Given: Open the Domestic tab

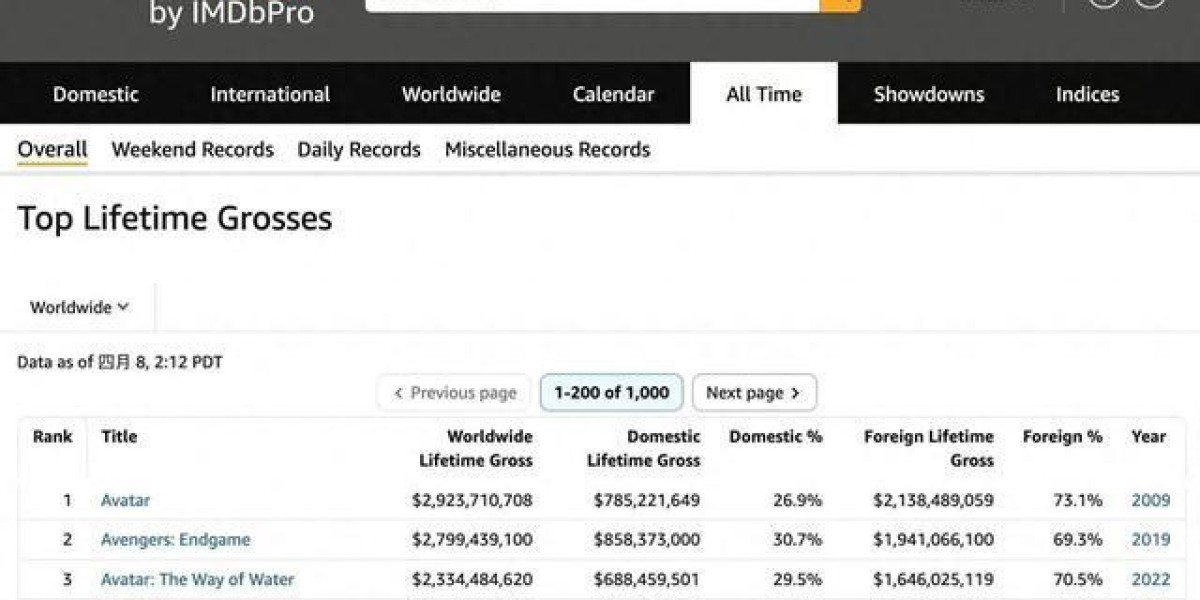Looking at the screenshot, I should coord(96,94).
